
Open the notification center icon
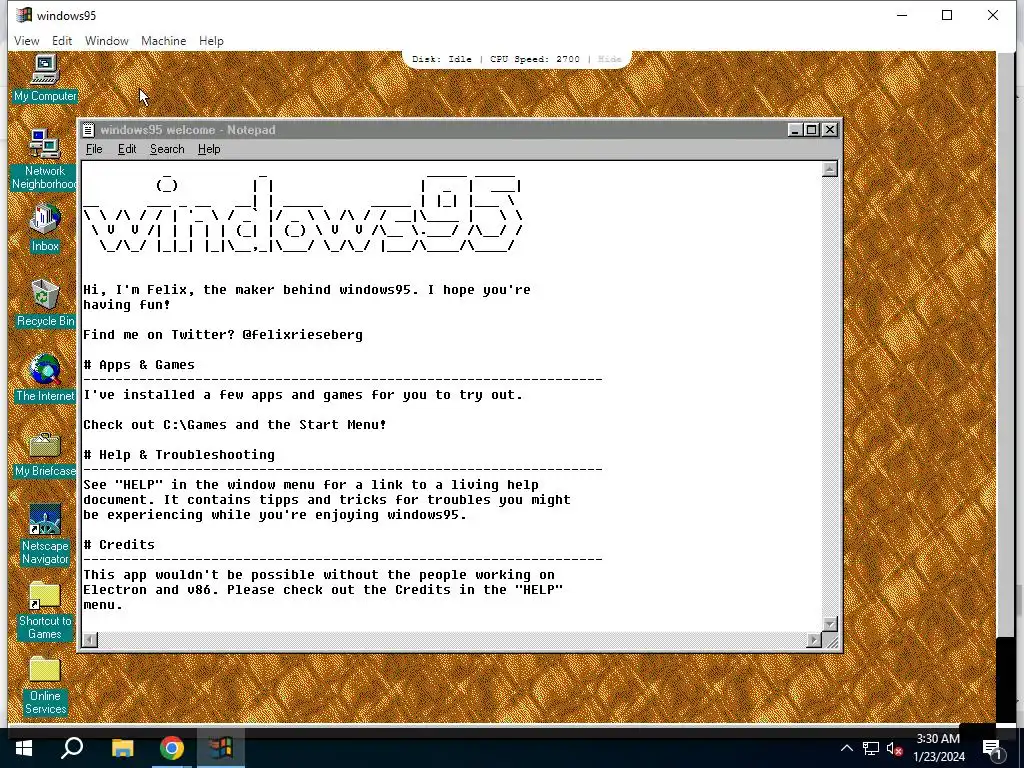coord(993,748)
